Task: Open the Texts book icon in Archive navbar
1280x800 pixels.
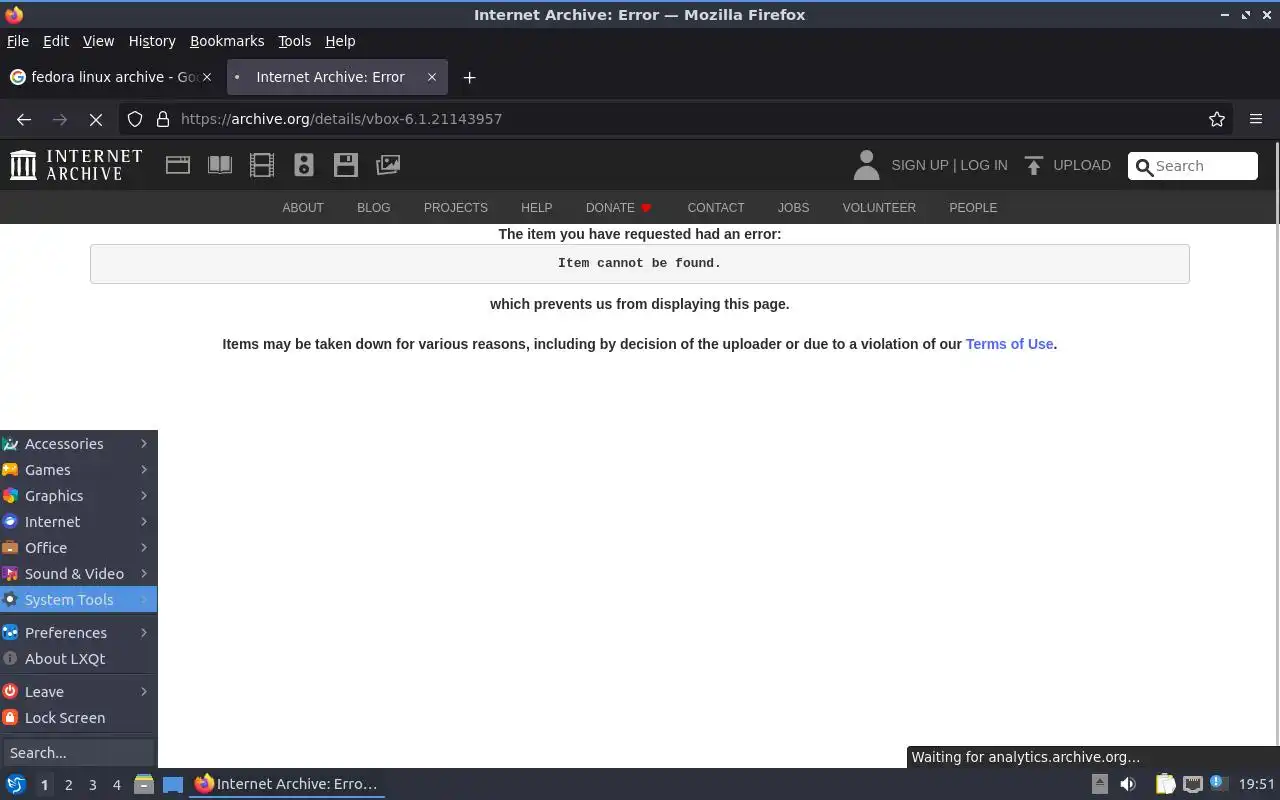Action: tap(220, 165)
